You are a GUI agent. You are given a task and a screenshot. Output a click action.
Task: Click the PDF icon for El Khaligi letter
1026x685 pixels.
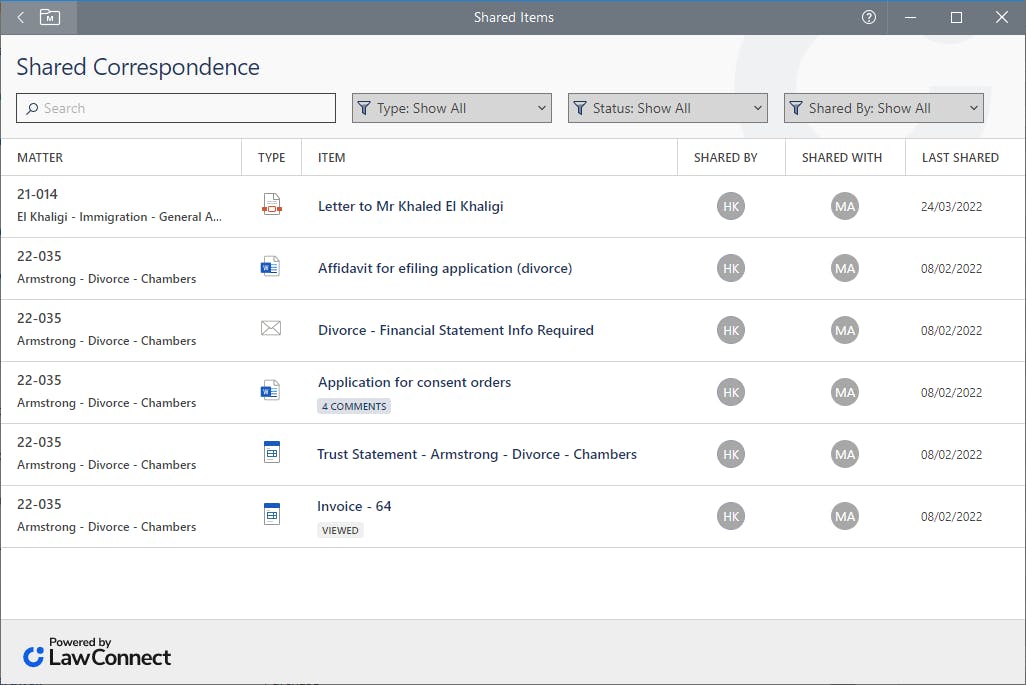click(x=271, y=206)
